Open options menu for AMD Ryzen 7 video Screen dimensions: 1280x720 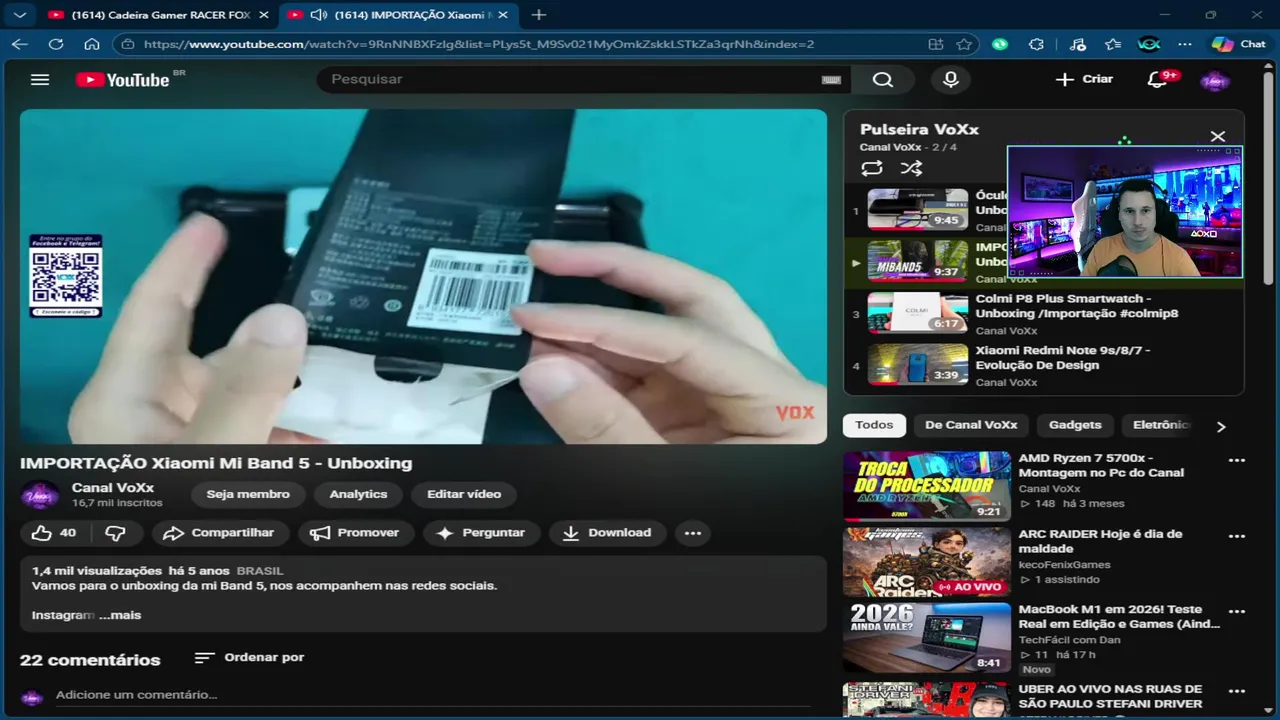coord(1237,461)
